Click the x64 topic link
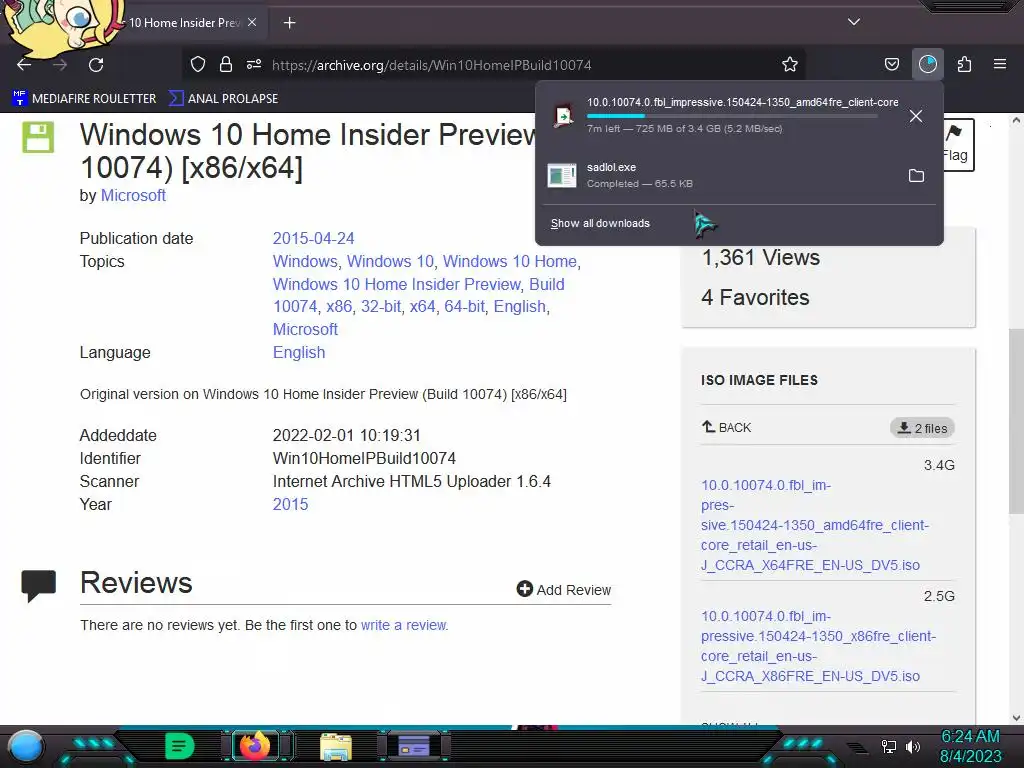This screenshot has height=768, width=1024. 423,306
